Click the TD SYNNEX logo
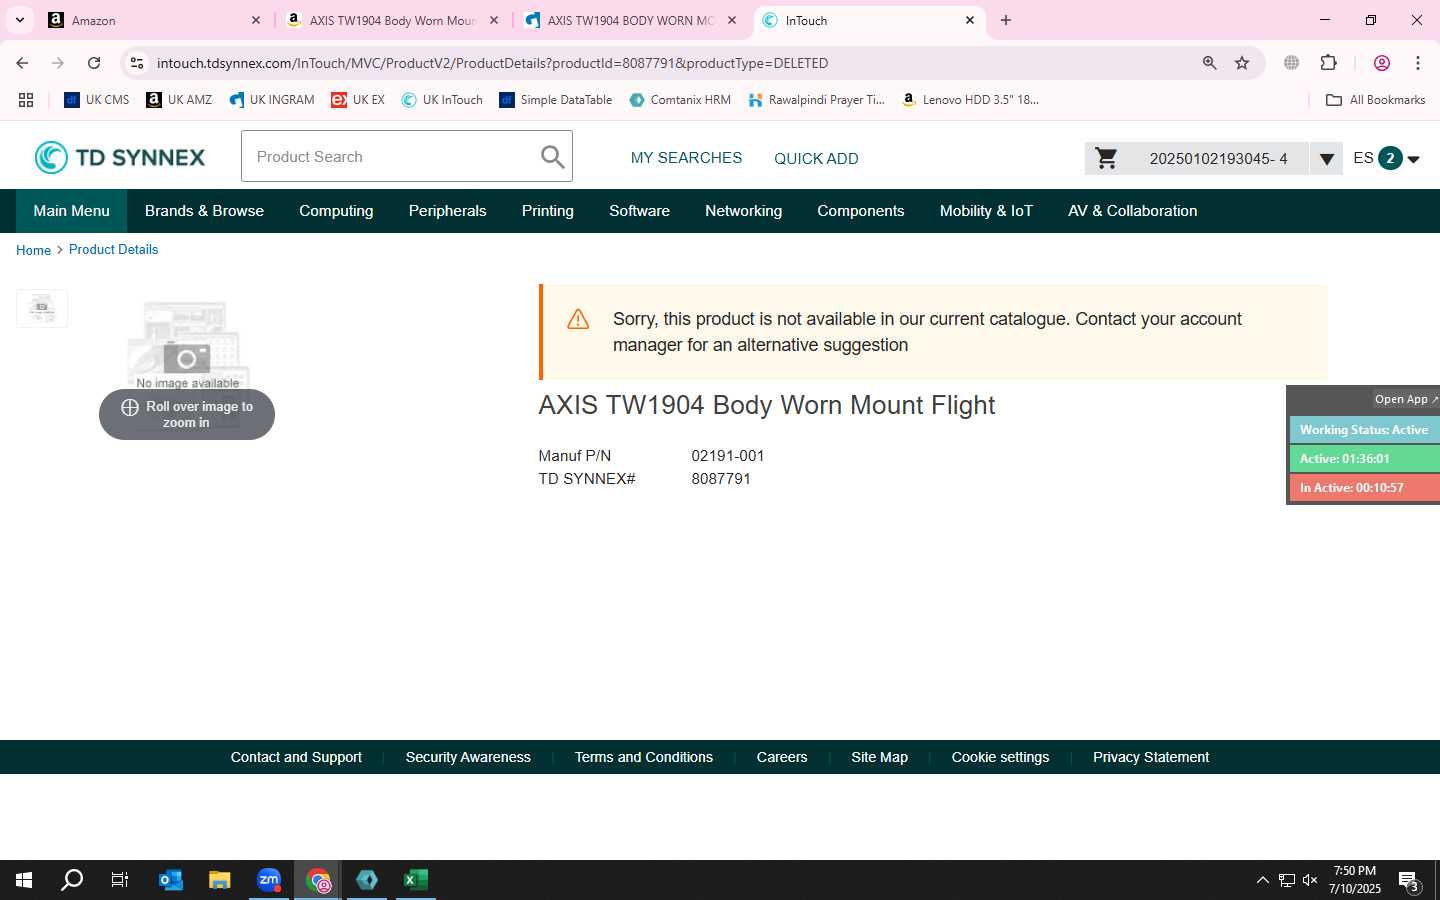 (120, 157)
